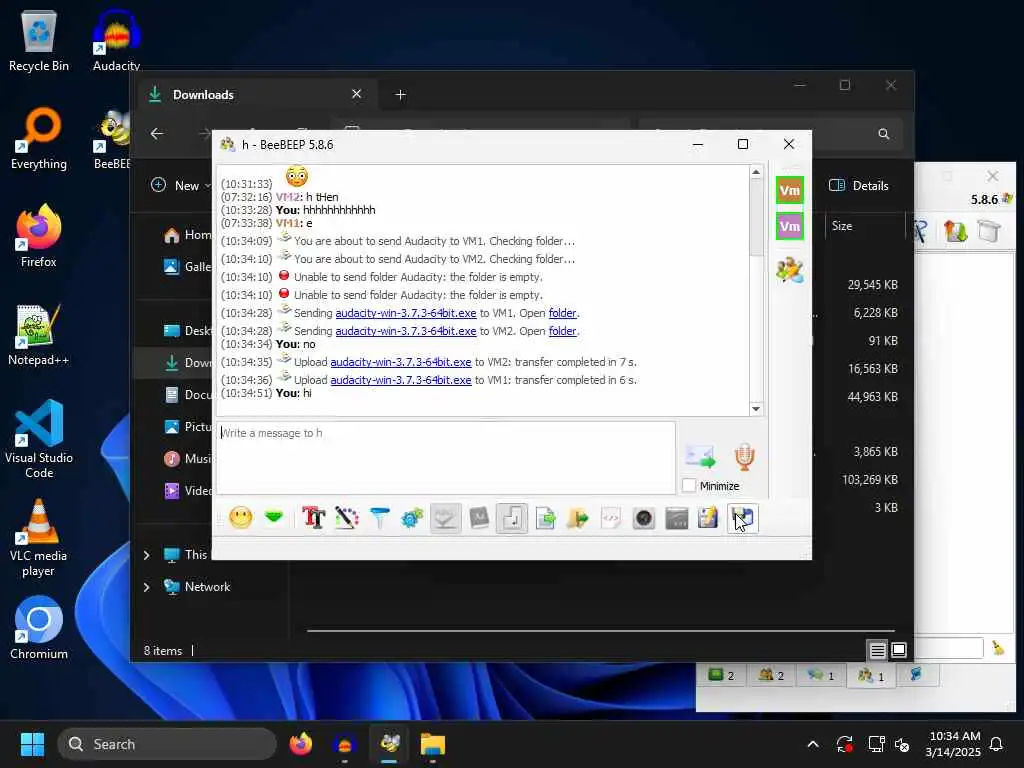
Task: Click the Firefox icon in the taskbar
Action: (x=300, y=744)
